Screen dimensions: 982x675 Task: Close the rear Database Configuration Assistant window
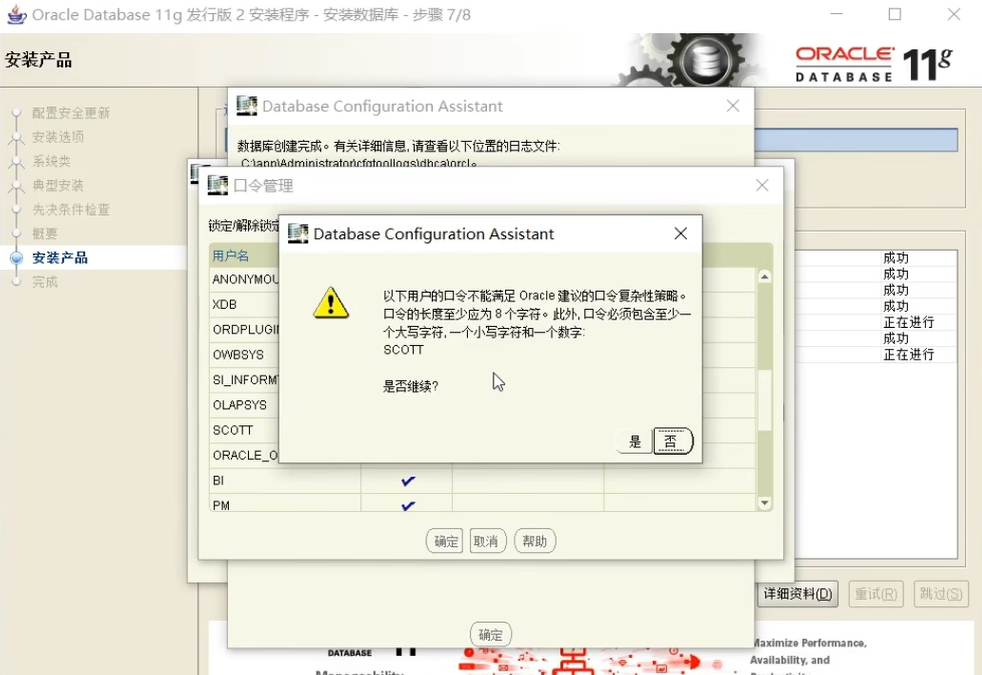(733, 106)
